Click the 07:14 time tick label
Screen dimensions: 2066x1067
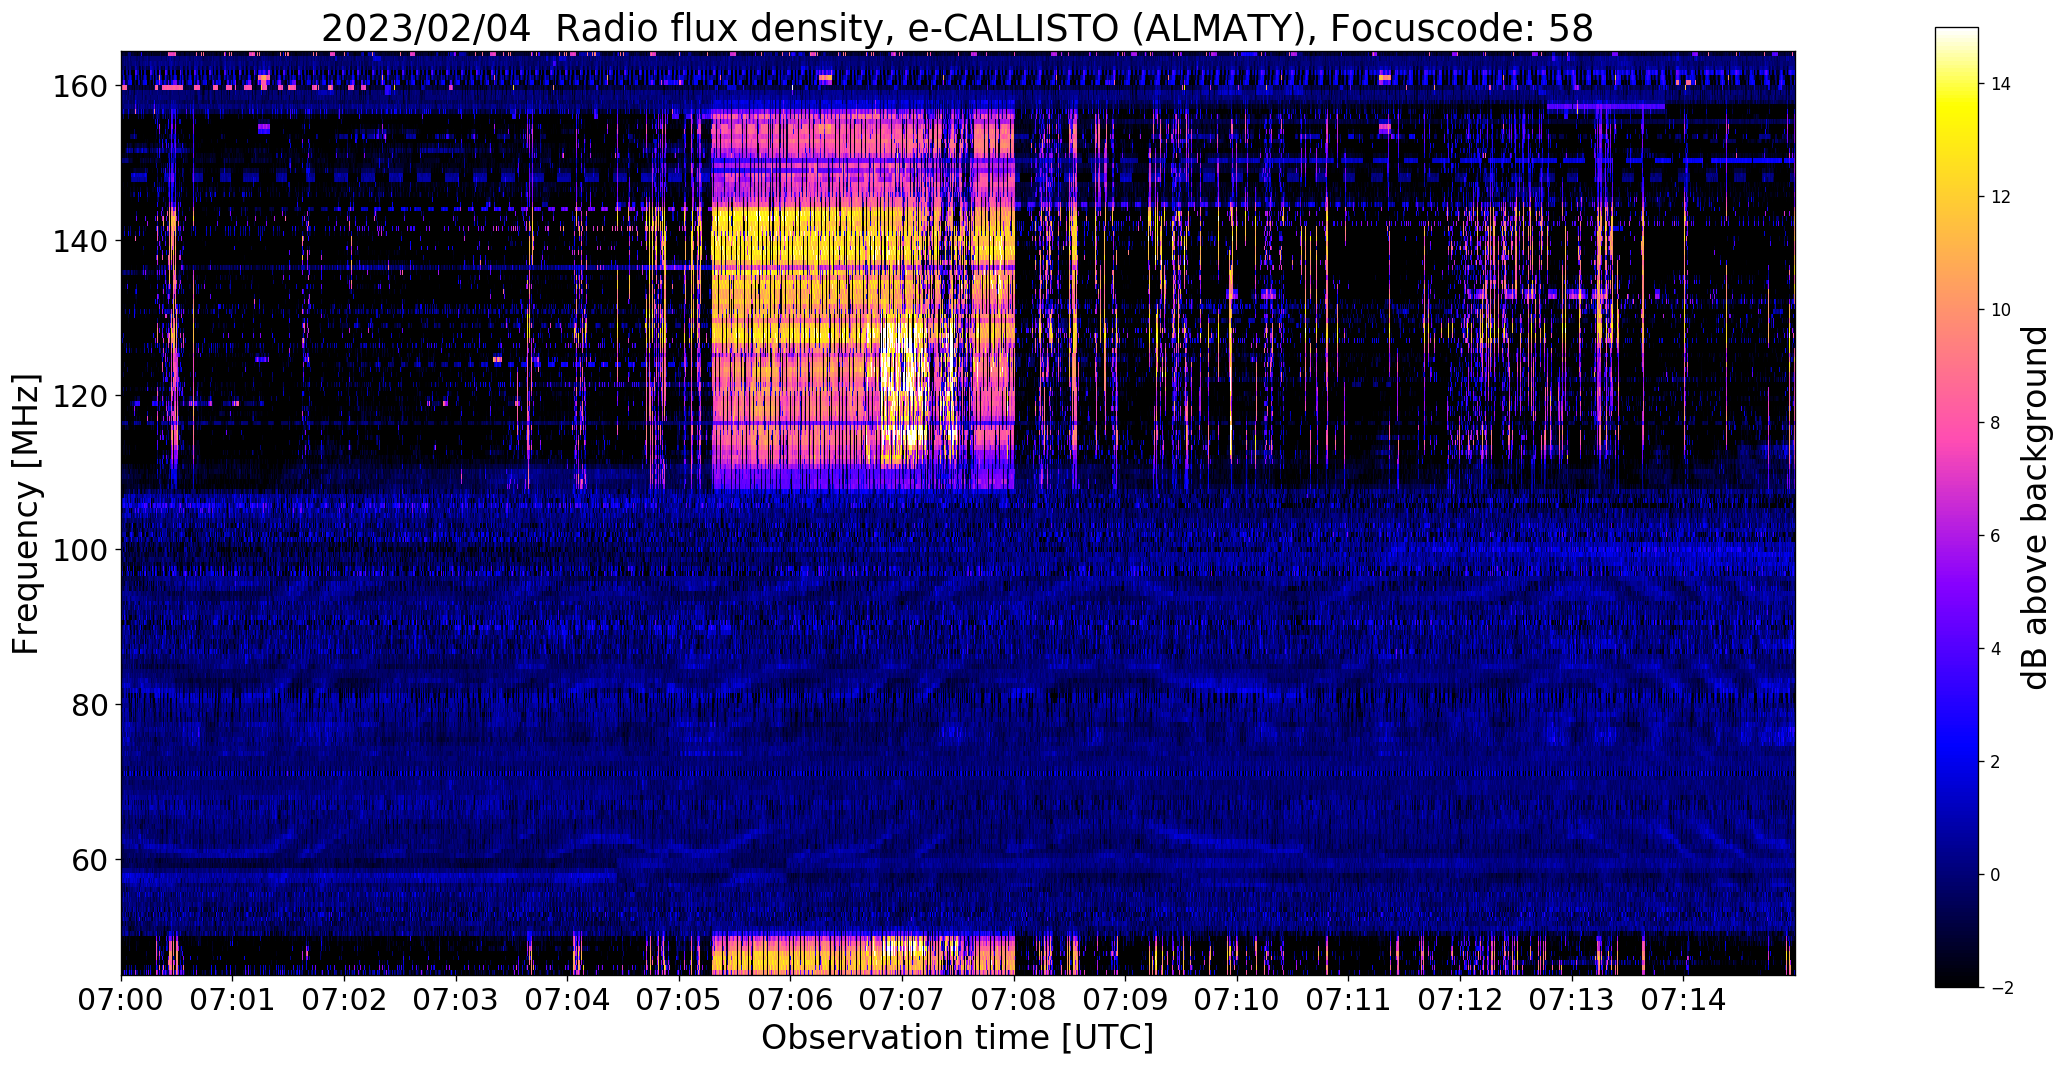[1684, 999]
